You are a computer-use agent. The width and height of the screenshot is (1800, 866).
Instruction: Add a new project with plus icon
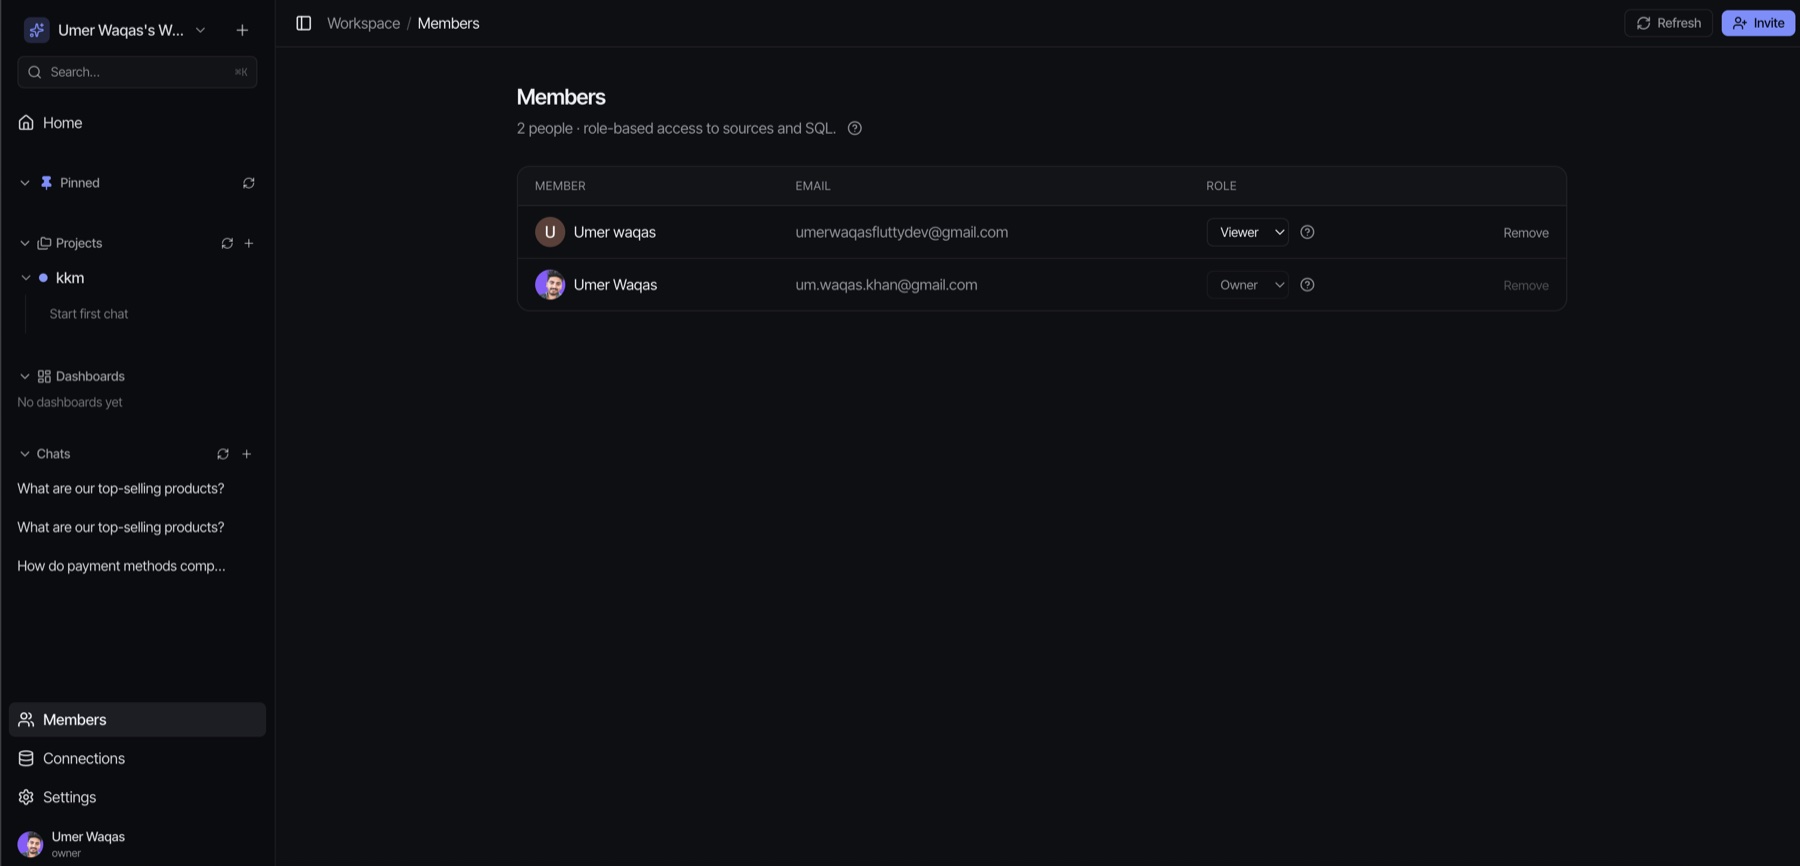pos(249,243)
